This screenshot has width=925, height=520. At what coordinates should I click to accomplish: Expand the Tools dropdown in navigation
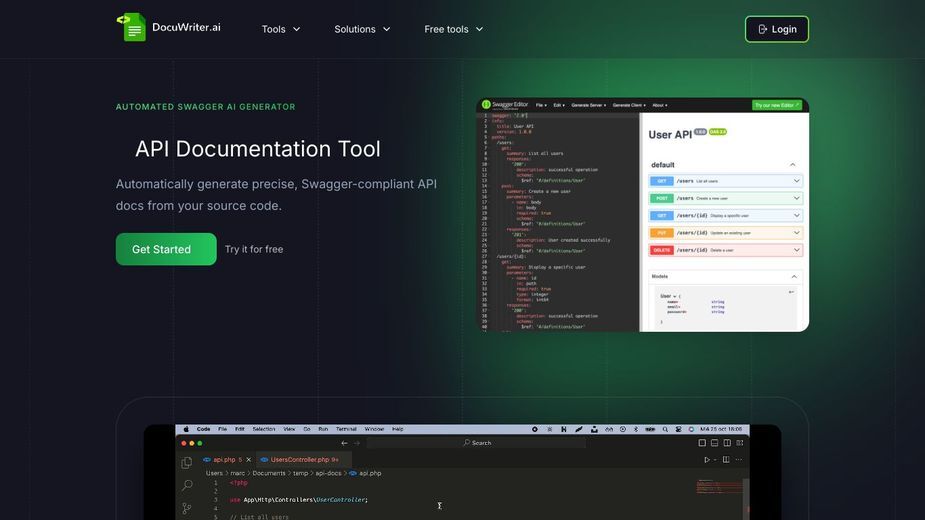pyautogui.click(x=281, y=29)
